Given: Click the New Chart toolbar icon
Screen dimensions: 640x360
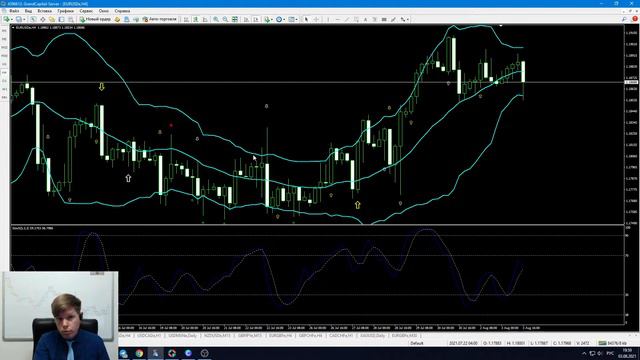Looking at the screenshot, I should [x=7, y=19].
